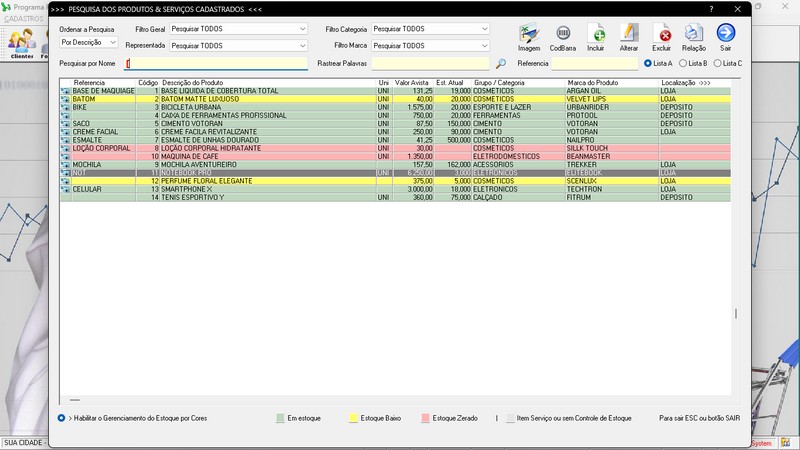Click the pink Estoque Zerado color swatch
800x450 pixels.
(426, 418)
